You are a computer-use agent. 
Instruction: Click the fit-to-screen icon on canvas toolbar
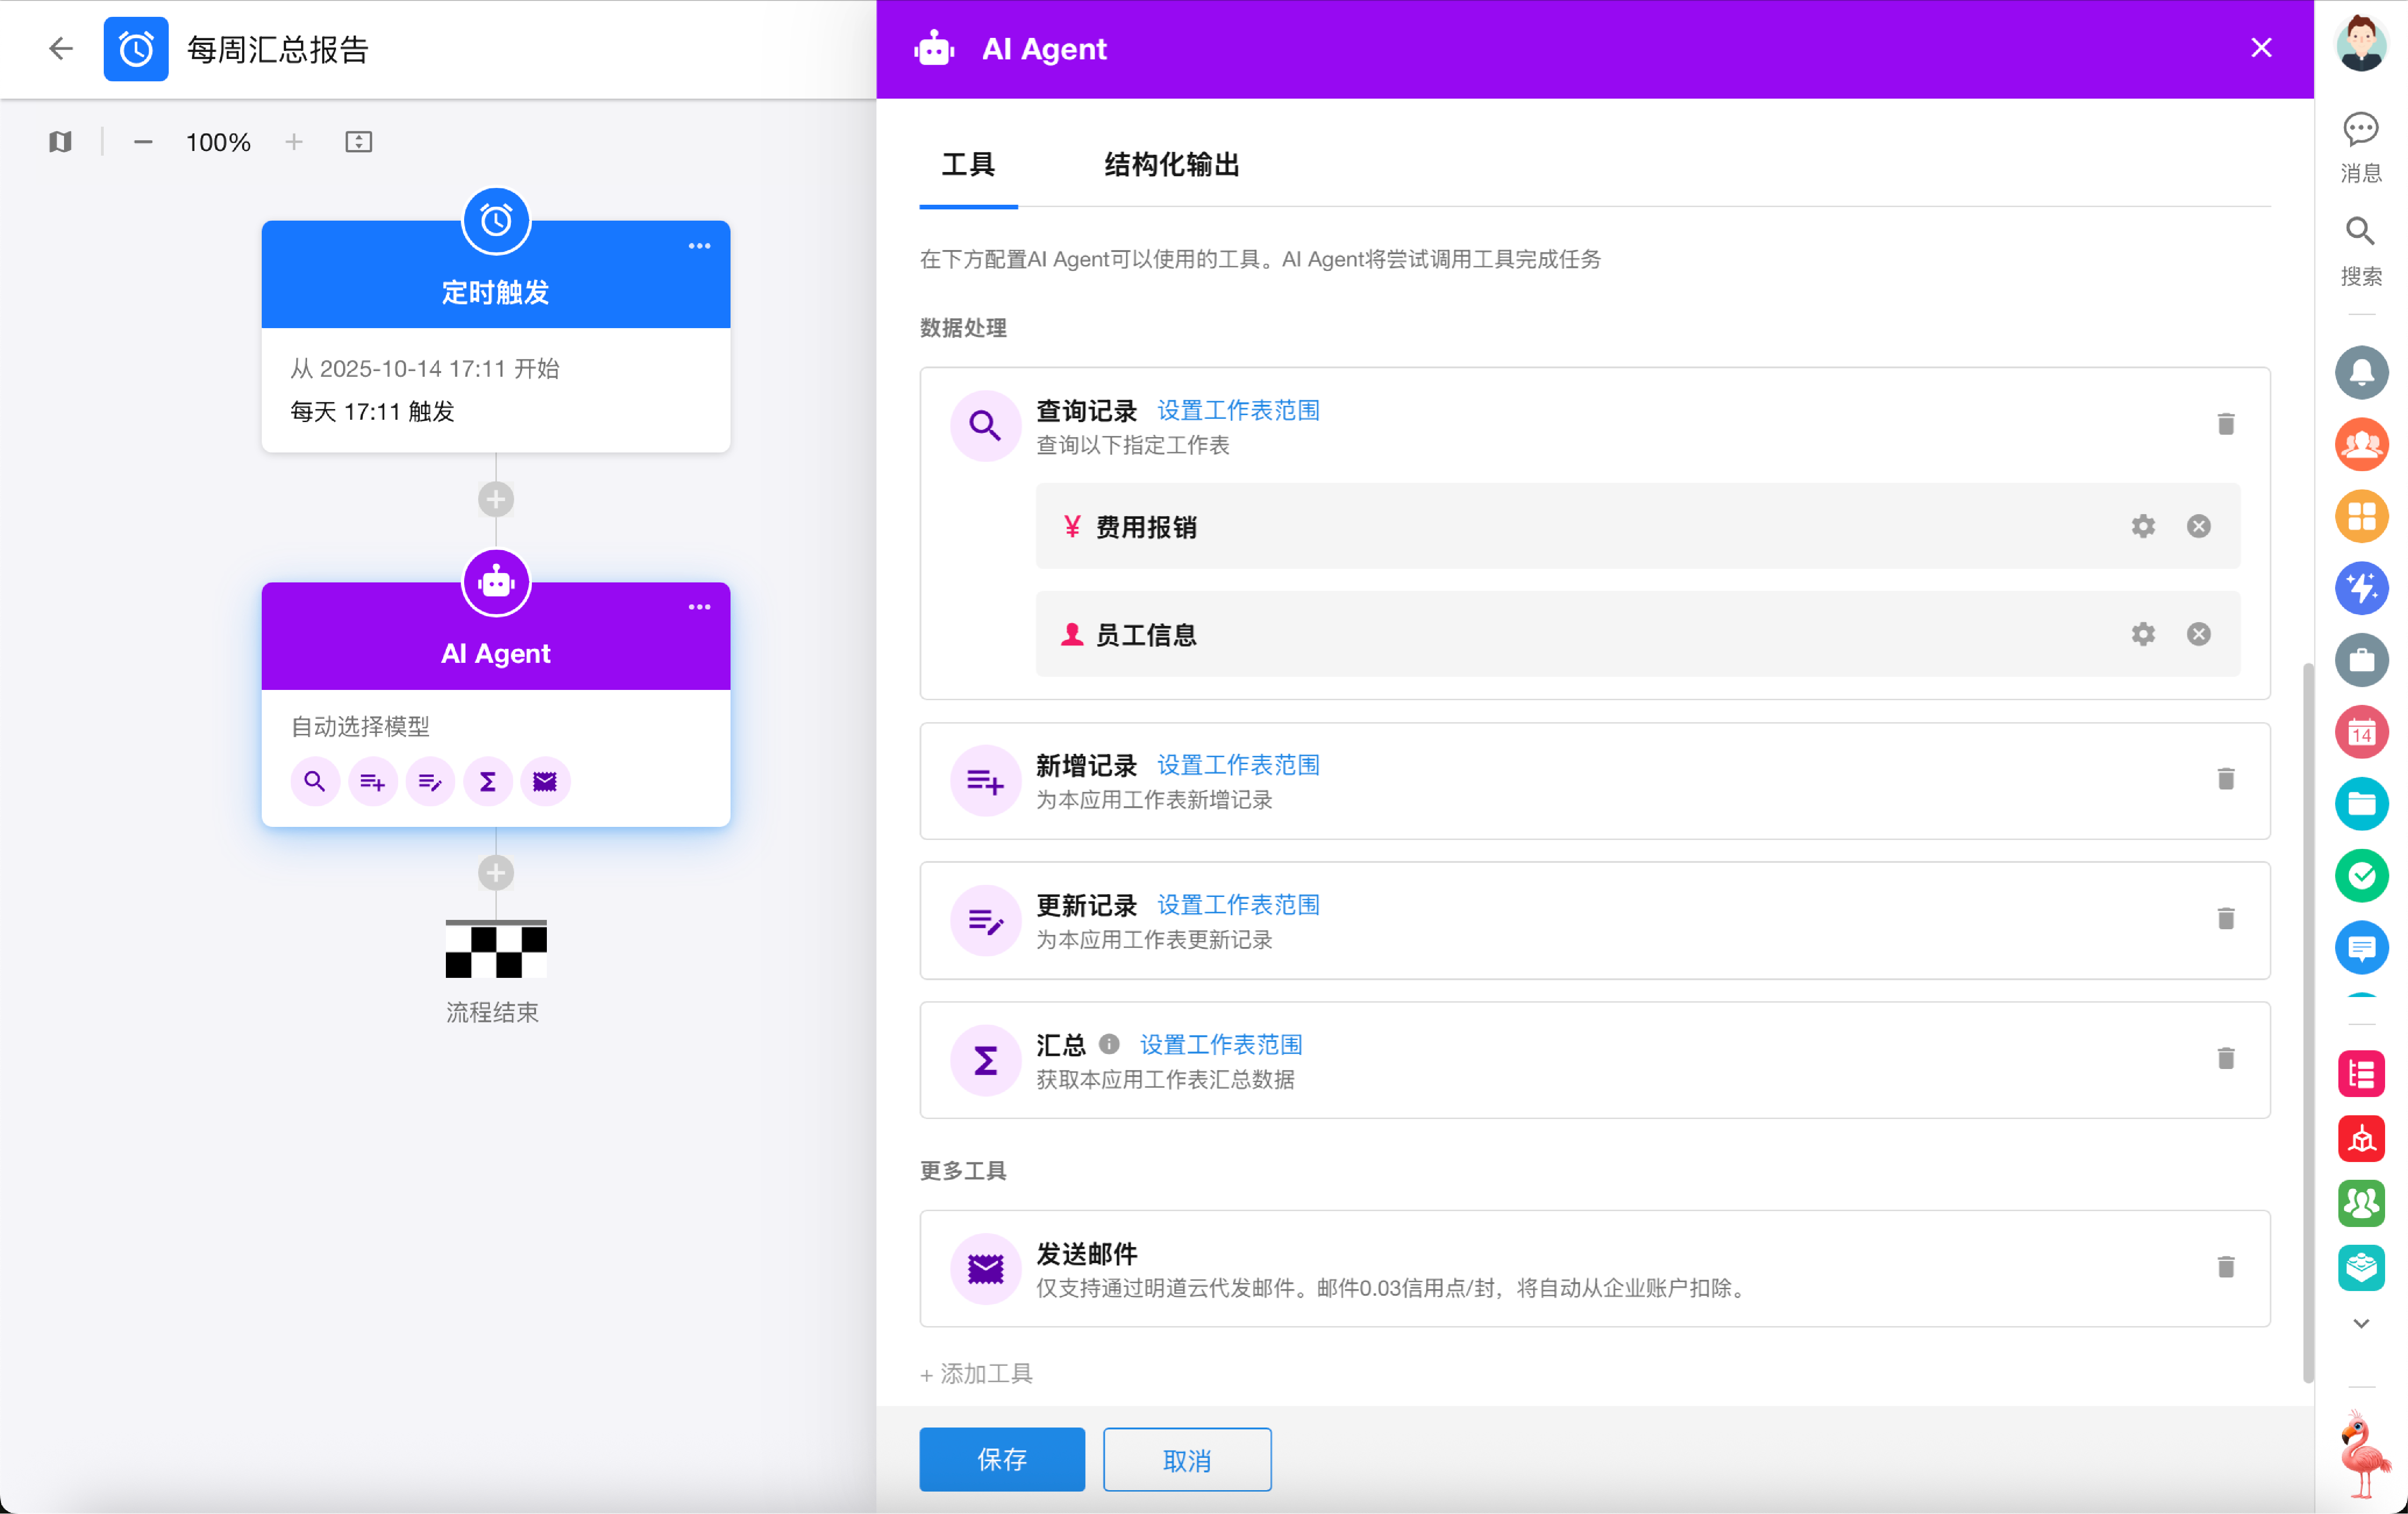click(x=358, y=142)
